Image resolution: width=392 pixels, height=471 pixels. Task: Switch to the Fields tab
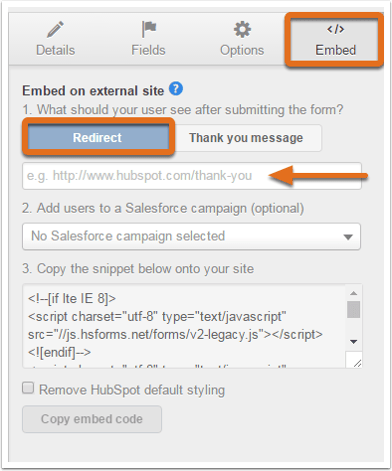148,39
